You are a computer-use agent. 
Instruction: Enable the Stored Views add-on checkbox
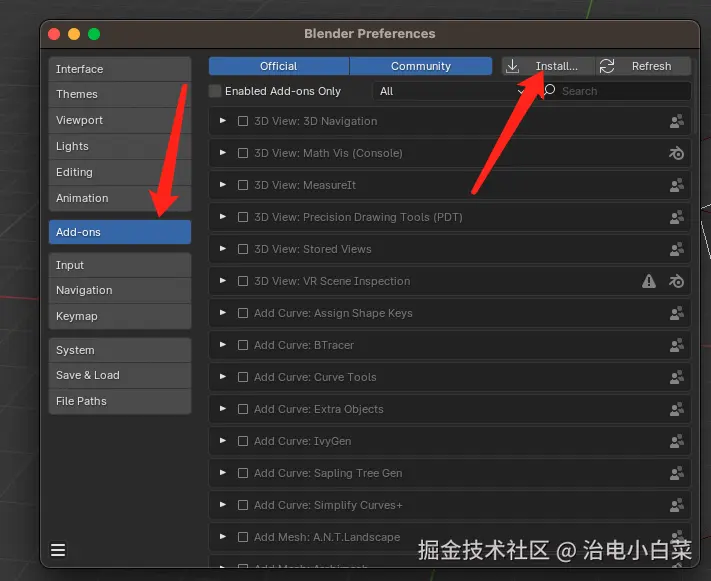pos(243,249)
